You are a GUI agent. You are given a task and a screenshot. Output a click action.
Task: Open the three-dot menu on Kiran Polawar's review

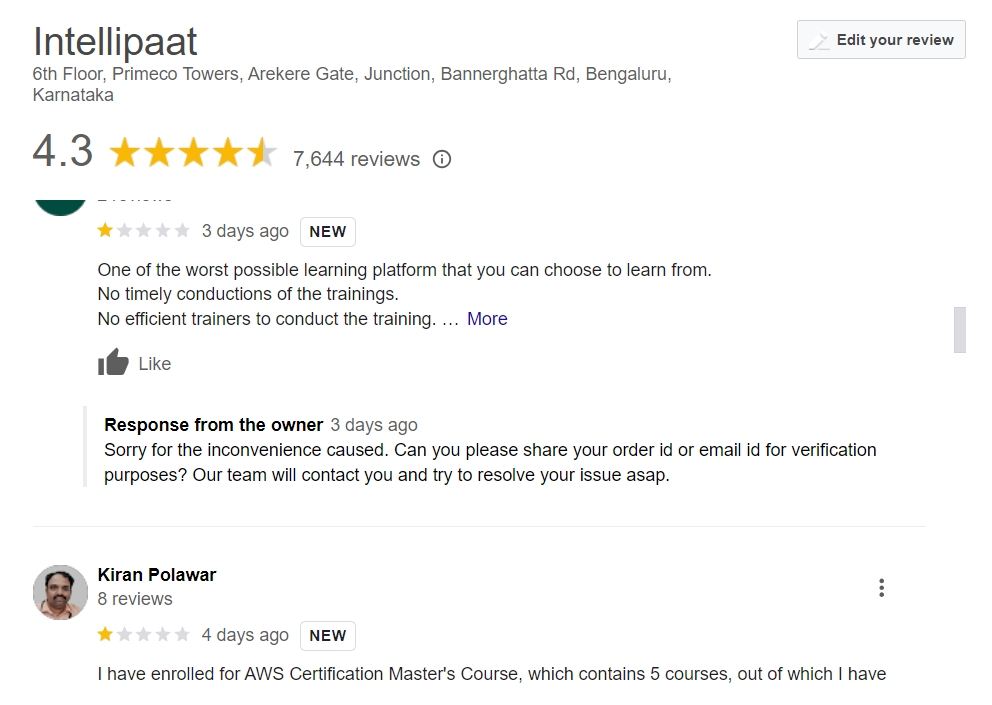881,588
